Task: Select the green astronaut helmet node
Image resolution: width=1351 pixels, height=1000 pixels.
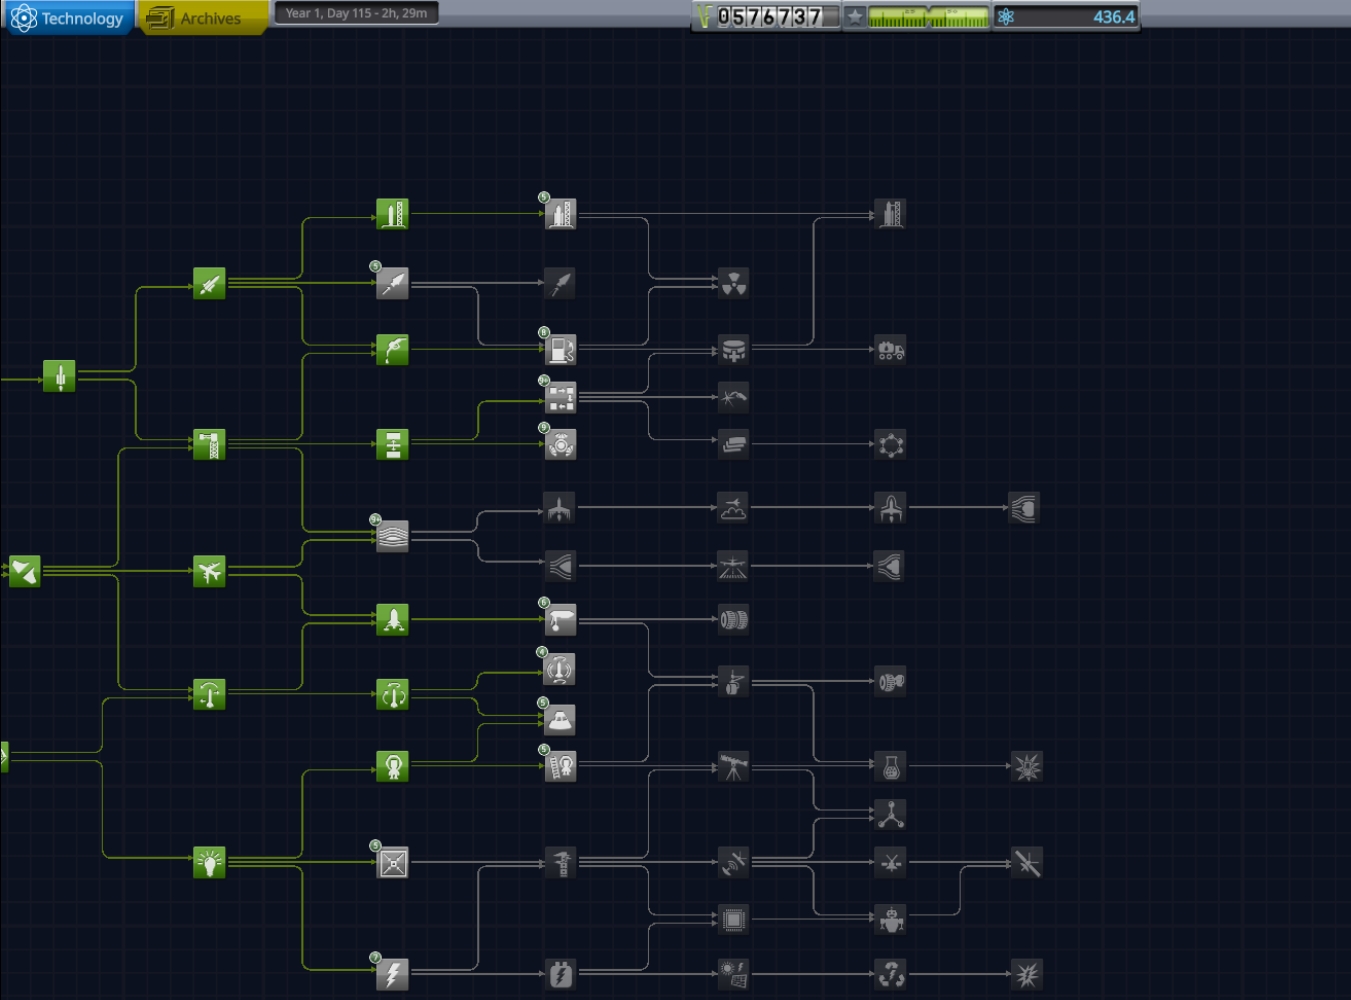Action: (392, 767)
